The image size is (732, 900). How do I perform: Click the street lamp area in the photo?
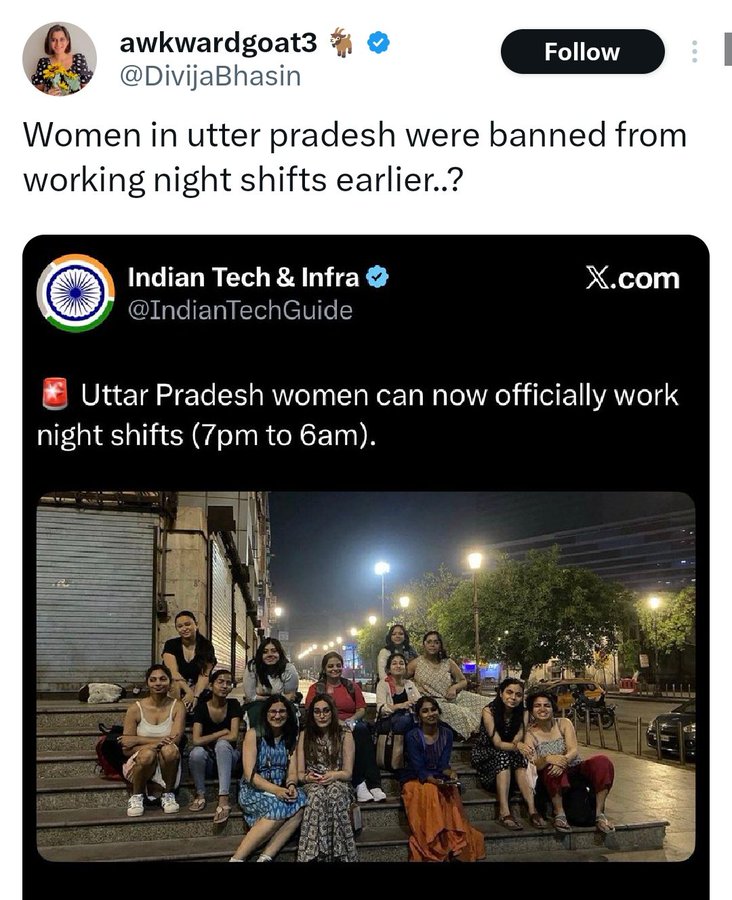(475, 562)
